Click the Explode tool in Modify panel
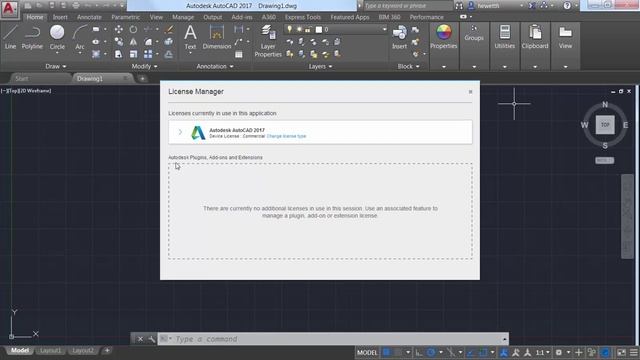 point(169,42)
